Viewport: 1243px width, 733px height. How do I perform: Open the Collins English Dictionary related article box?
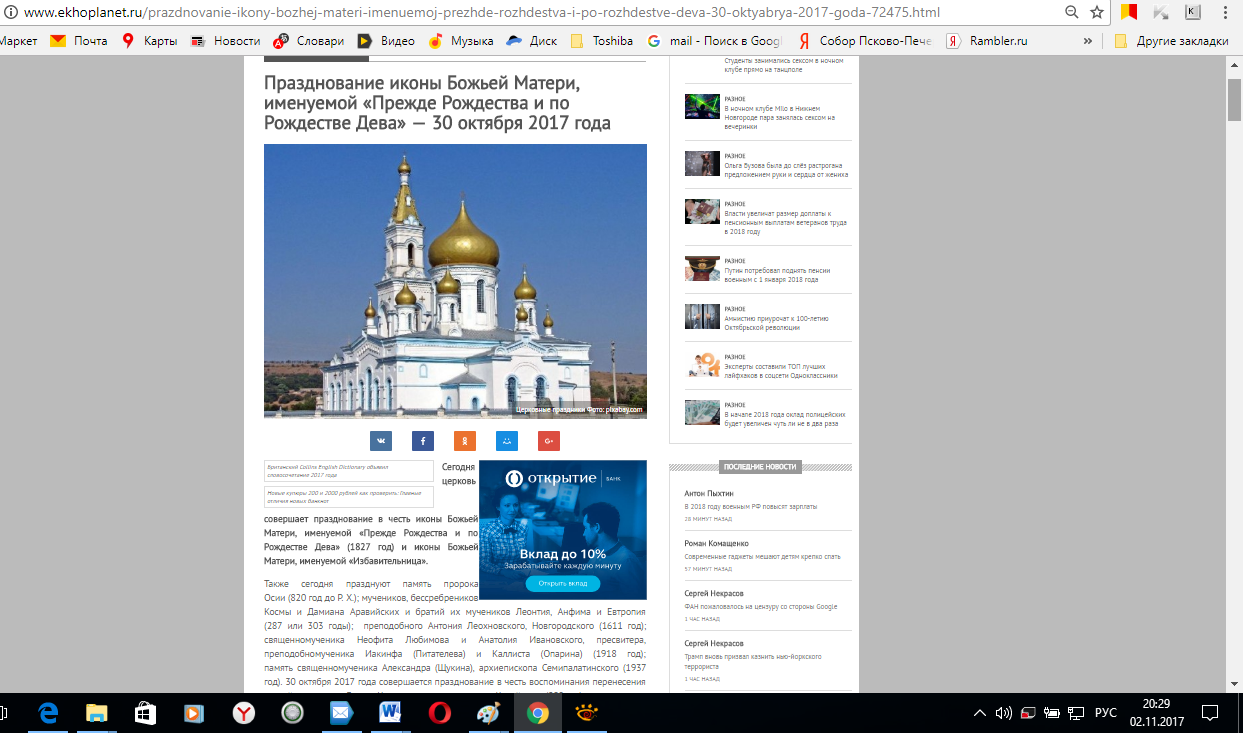349,471
